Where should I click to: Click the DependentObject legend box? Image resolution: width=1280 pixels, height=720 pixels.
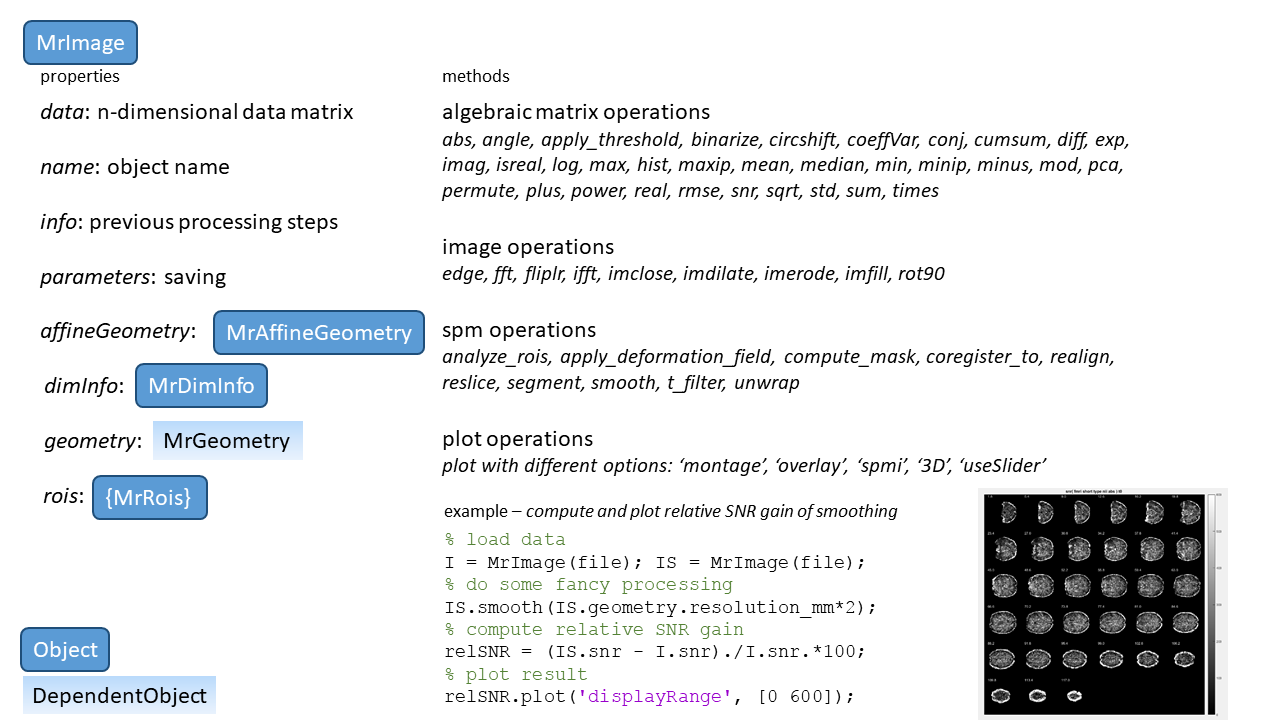[x=119, y=696]
